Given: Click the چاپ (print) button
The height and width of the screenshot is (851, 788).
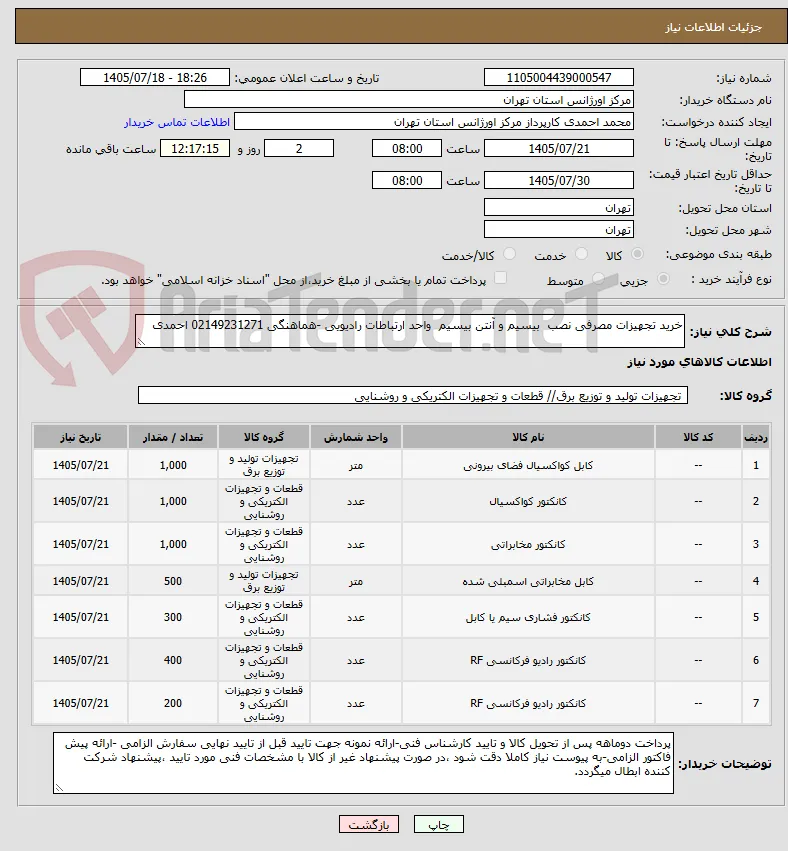Looking at the screenshot, I should click(x=439, y=824).
